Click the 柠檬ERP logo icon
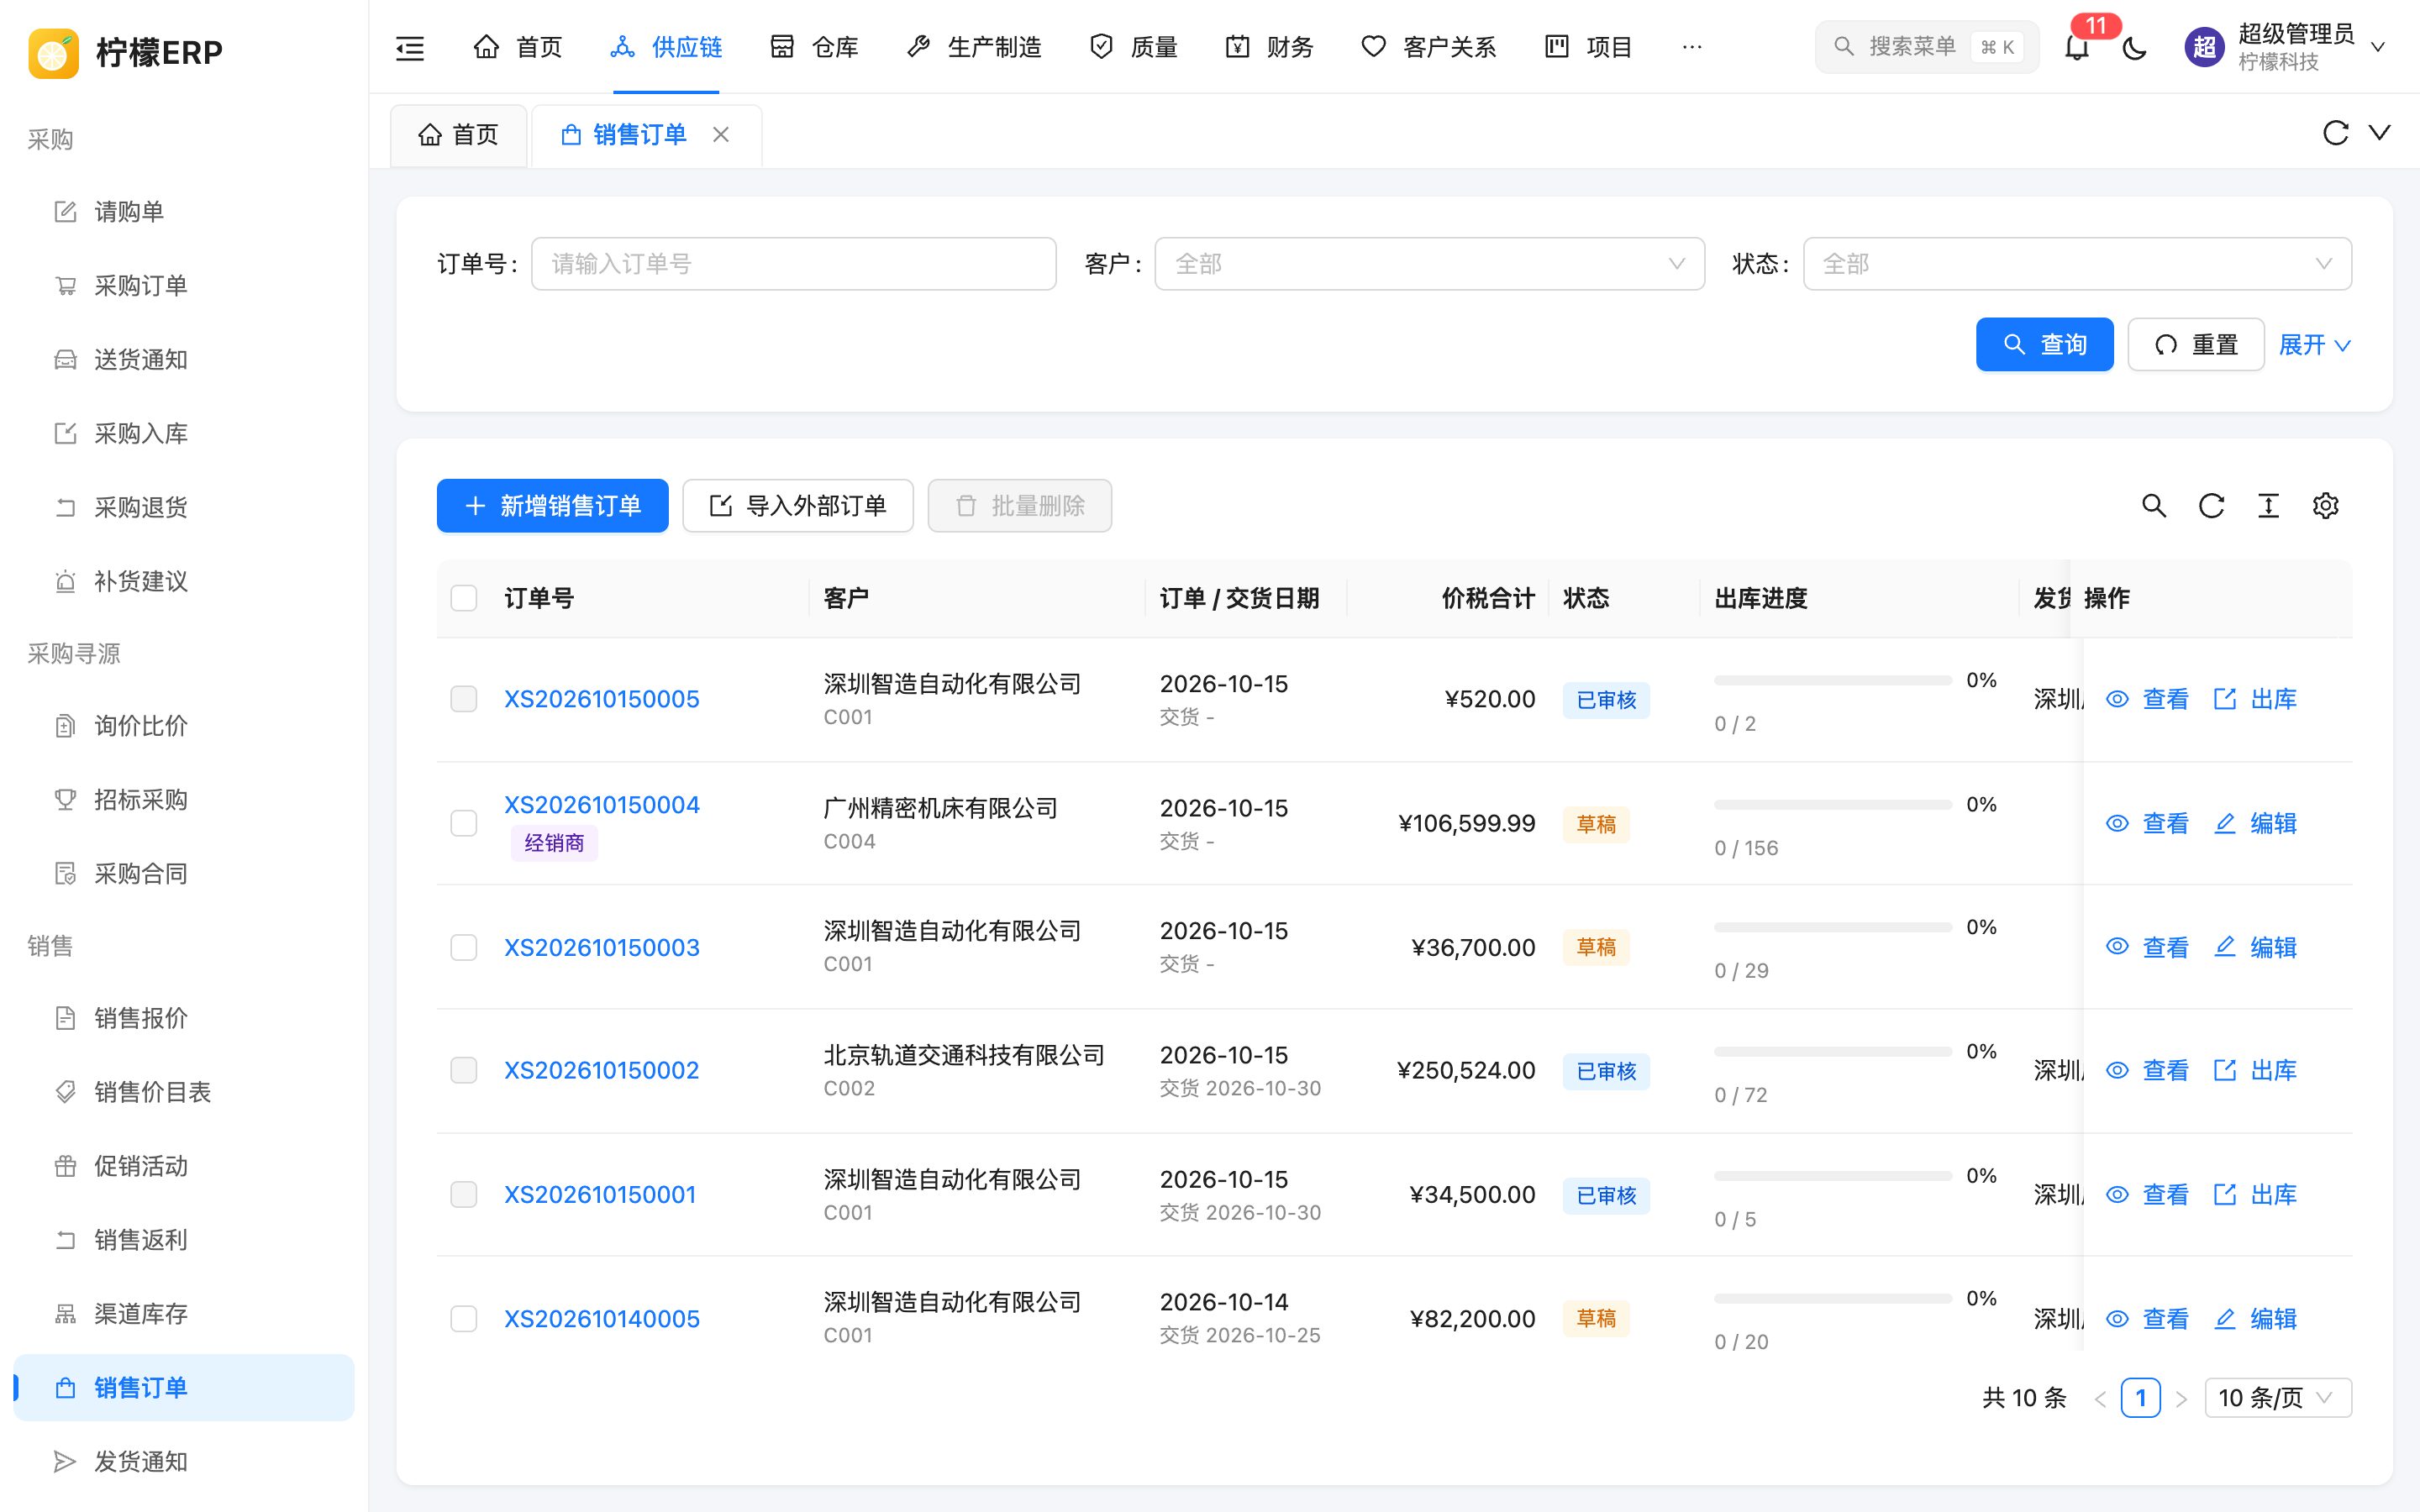Viewport: 2420px width, 1512px height. 54,53
